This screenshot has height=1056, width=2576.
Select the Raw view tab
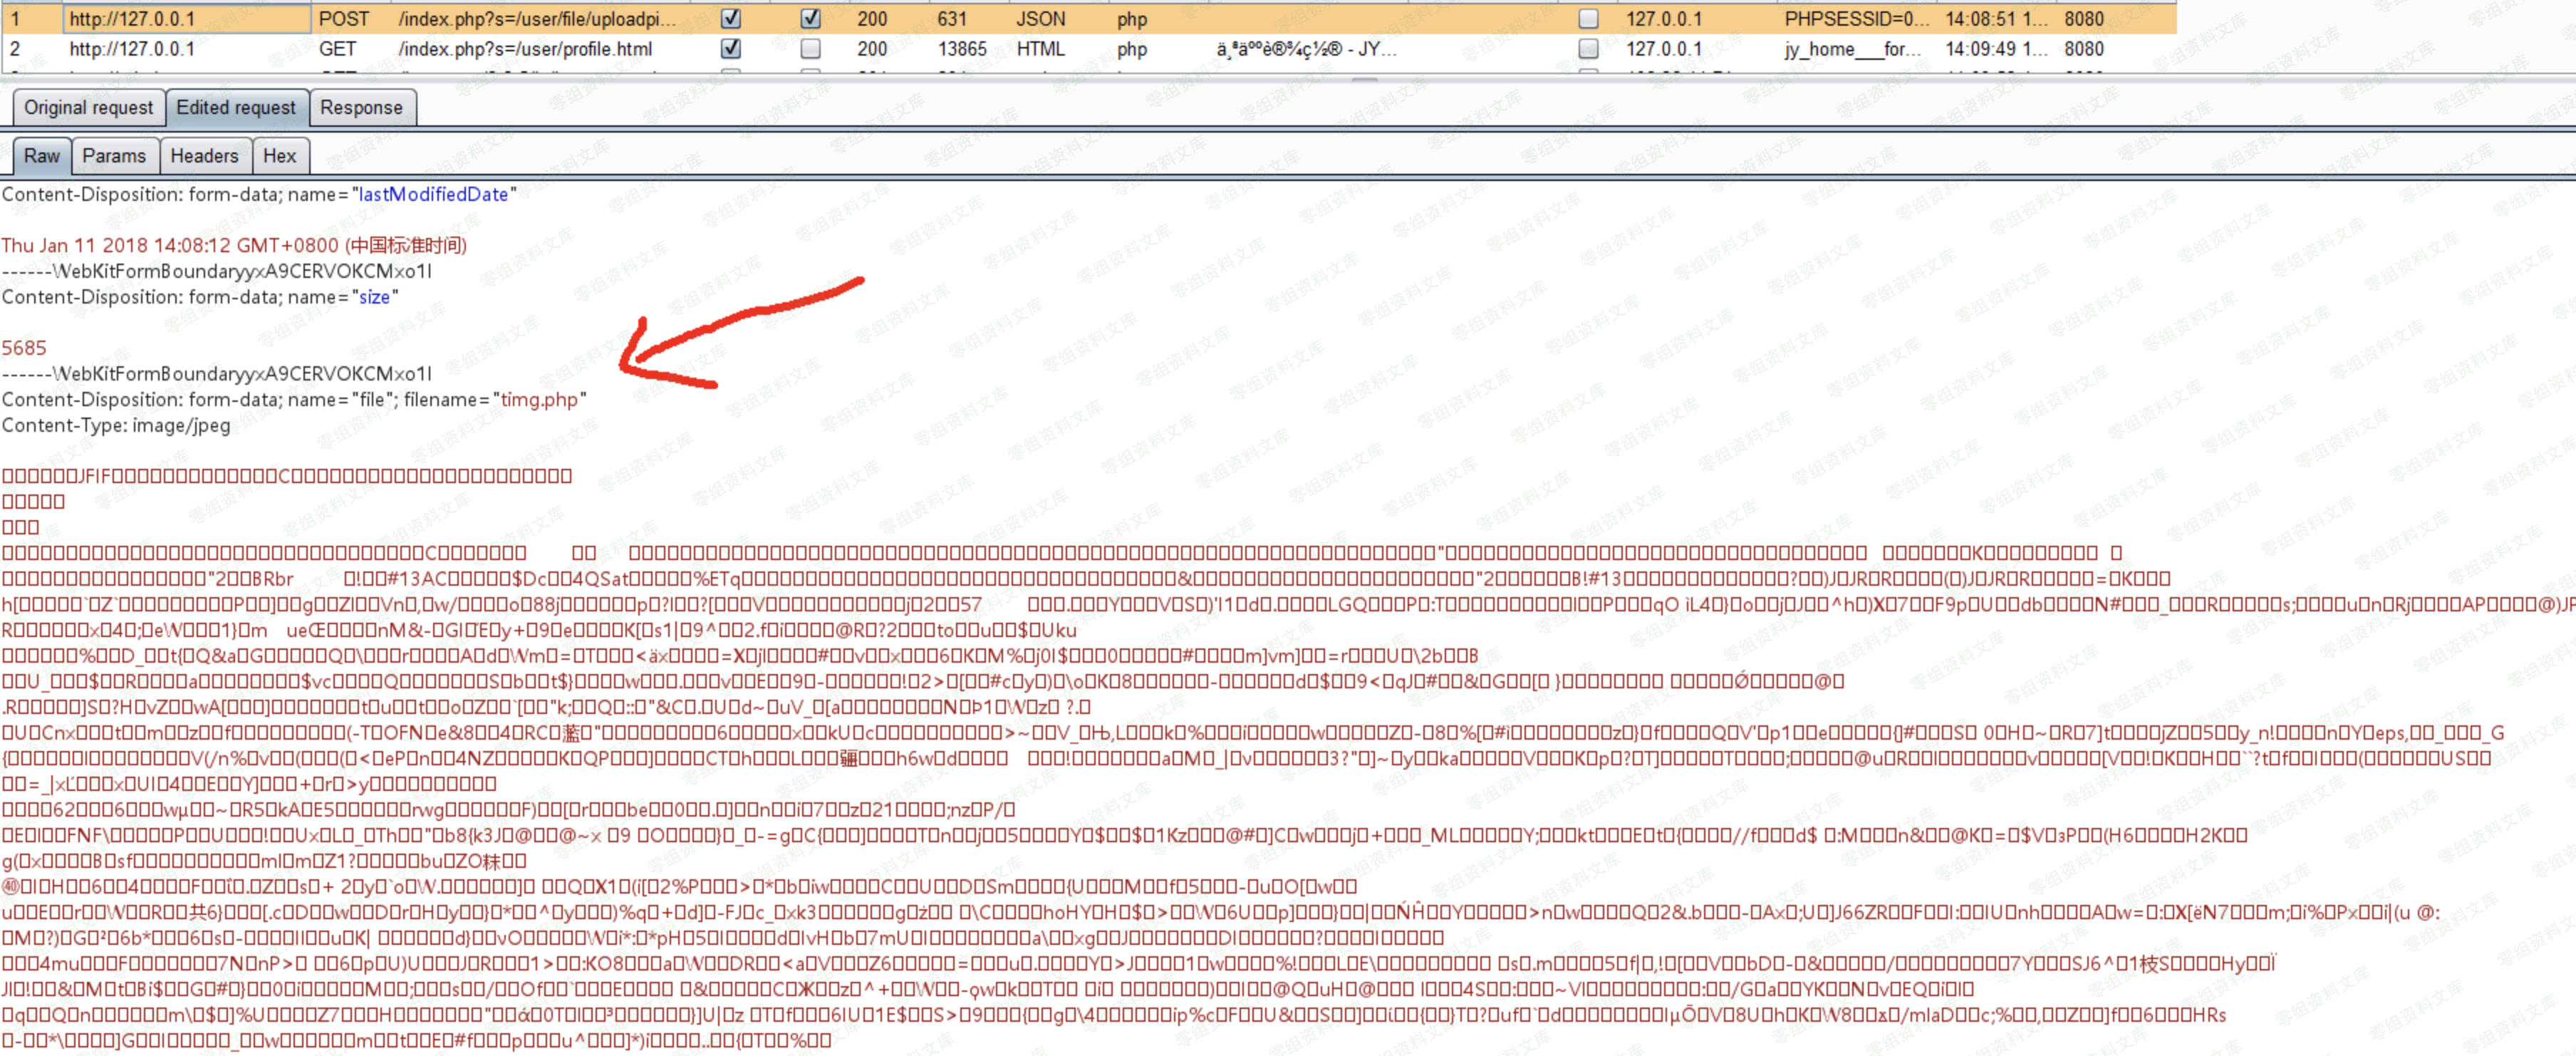(42, 156)
